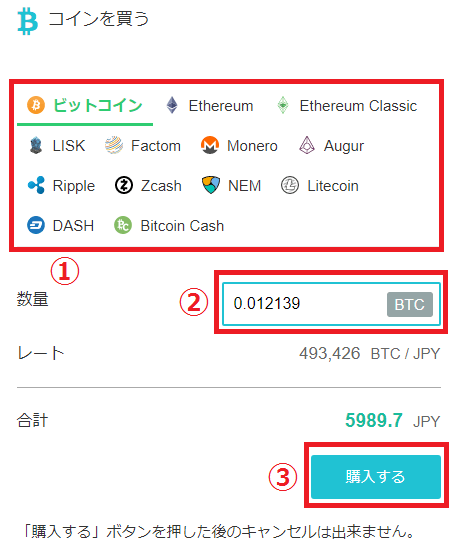Image resolution: width=456 pixels, height=550 pixels.
Task: Click the orange Bitcoin coin icon
Action: 36,105
